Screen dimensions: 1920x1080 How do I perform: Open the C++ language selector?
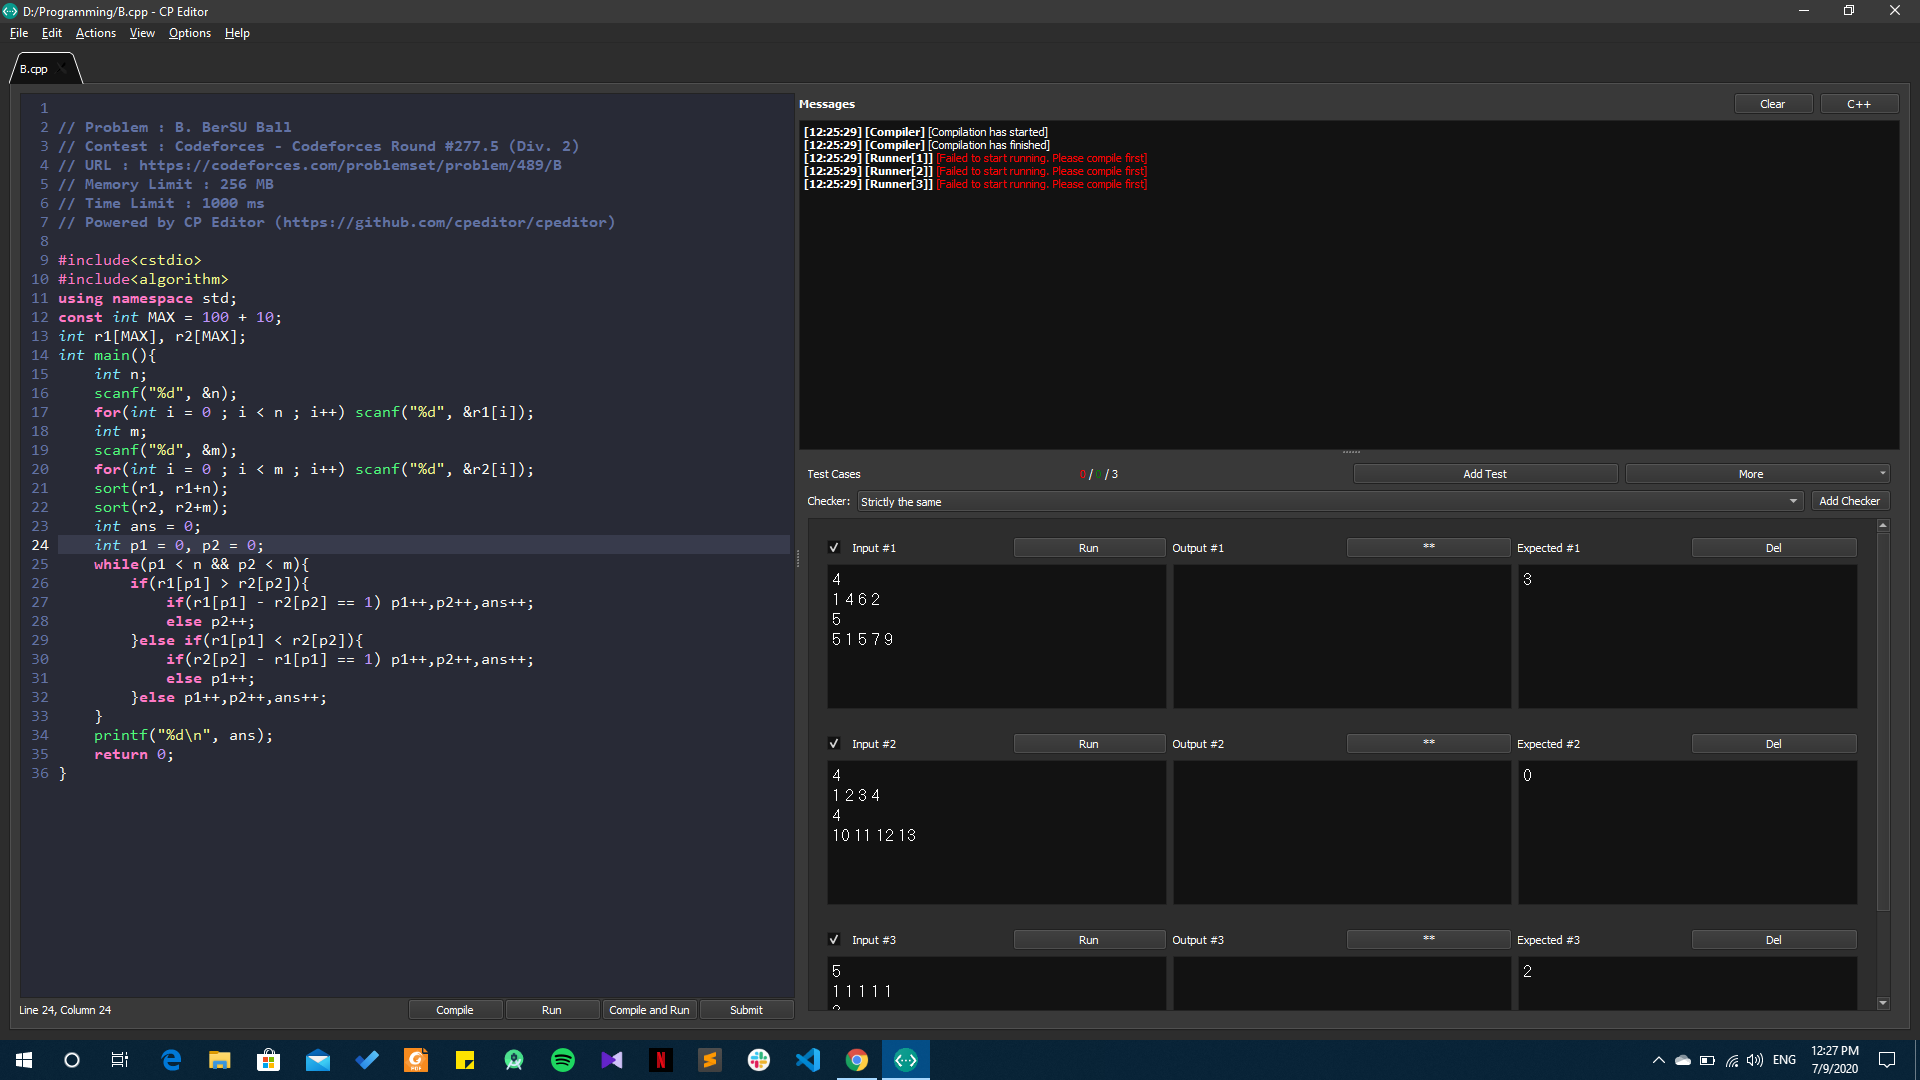[1858, 103]
